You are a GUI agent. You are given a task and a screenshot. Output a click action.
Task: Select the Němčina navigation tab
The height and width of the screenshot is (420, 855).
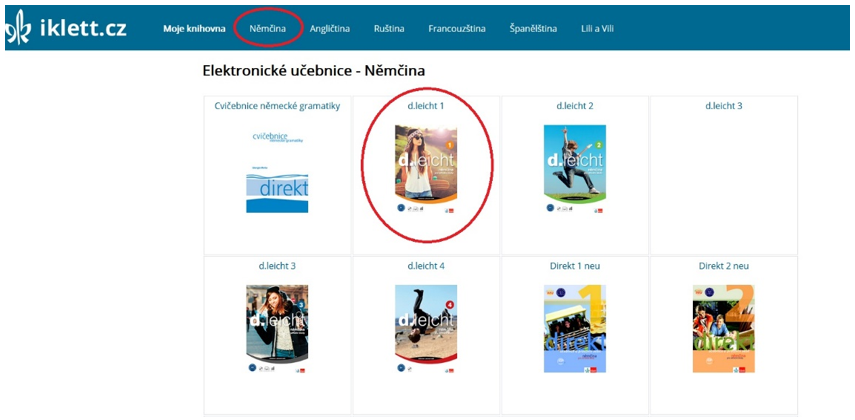click(268, 28)
